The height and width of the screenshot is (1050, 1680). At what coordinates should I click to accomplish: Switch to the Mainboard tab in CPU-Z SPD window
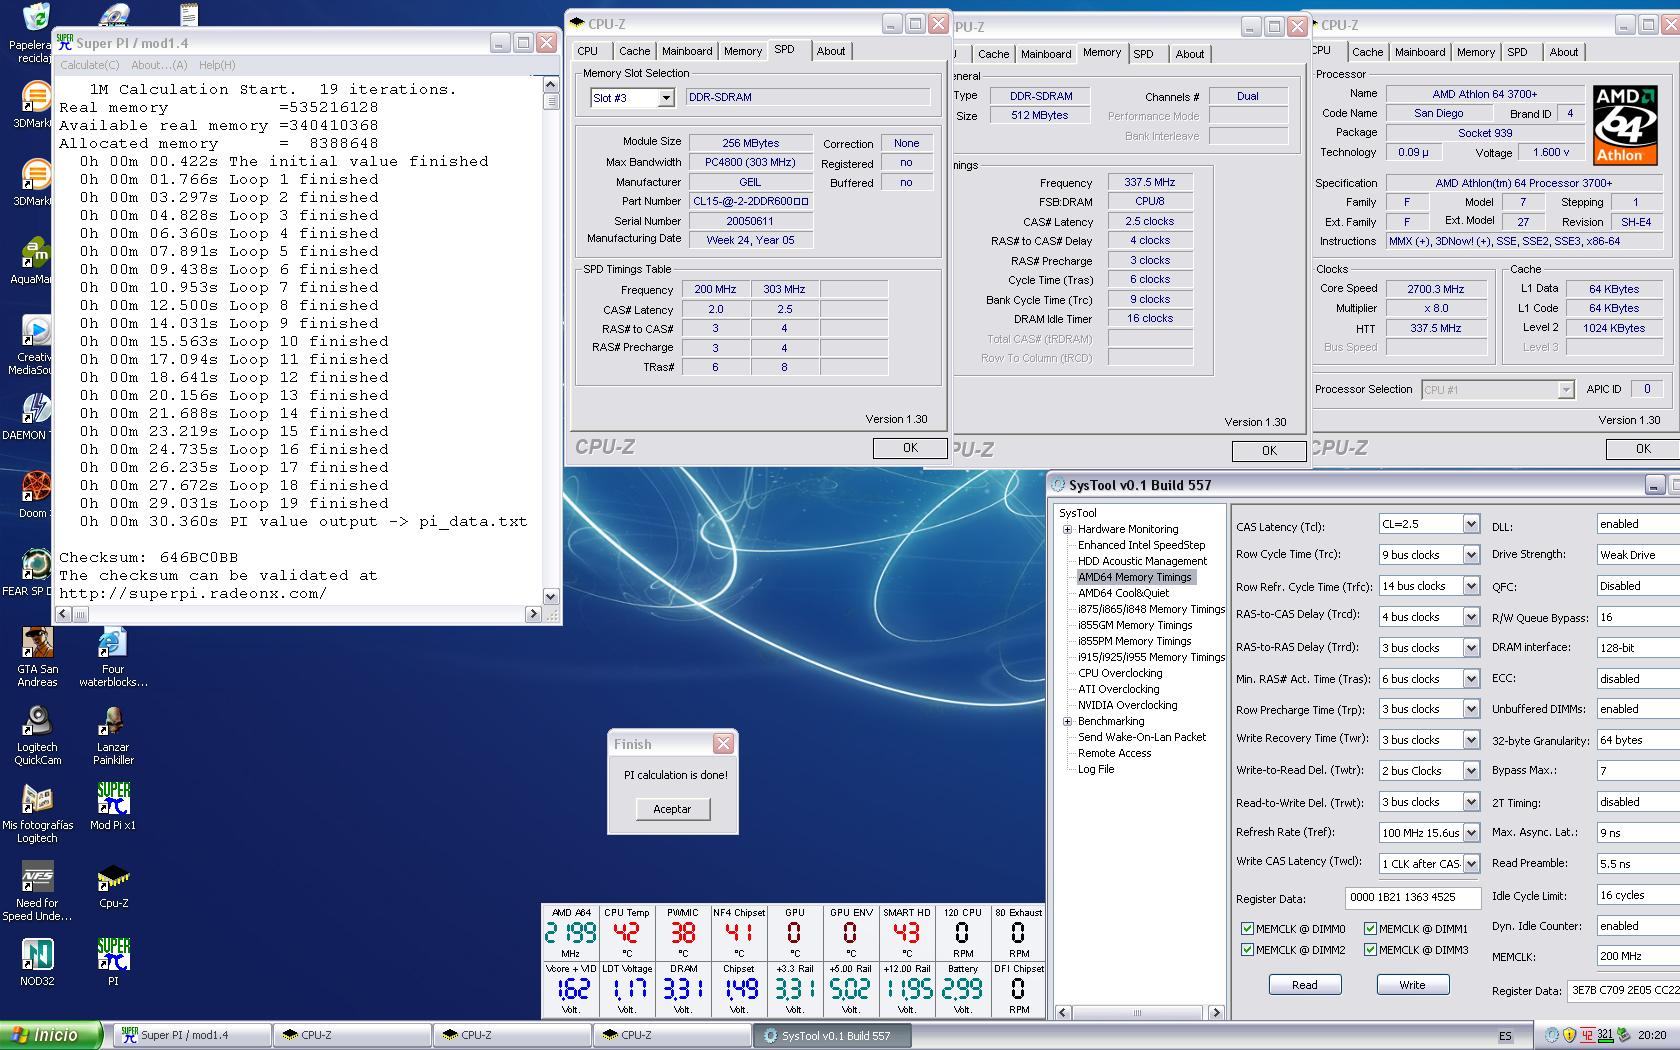click(687, 51)
